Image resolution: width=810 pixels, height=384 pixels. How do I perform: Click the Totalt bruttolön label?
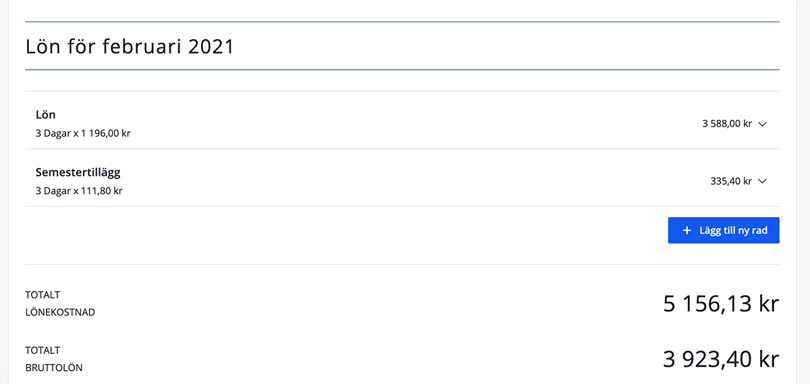(54, 359)
